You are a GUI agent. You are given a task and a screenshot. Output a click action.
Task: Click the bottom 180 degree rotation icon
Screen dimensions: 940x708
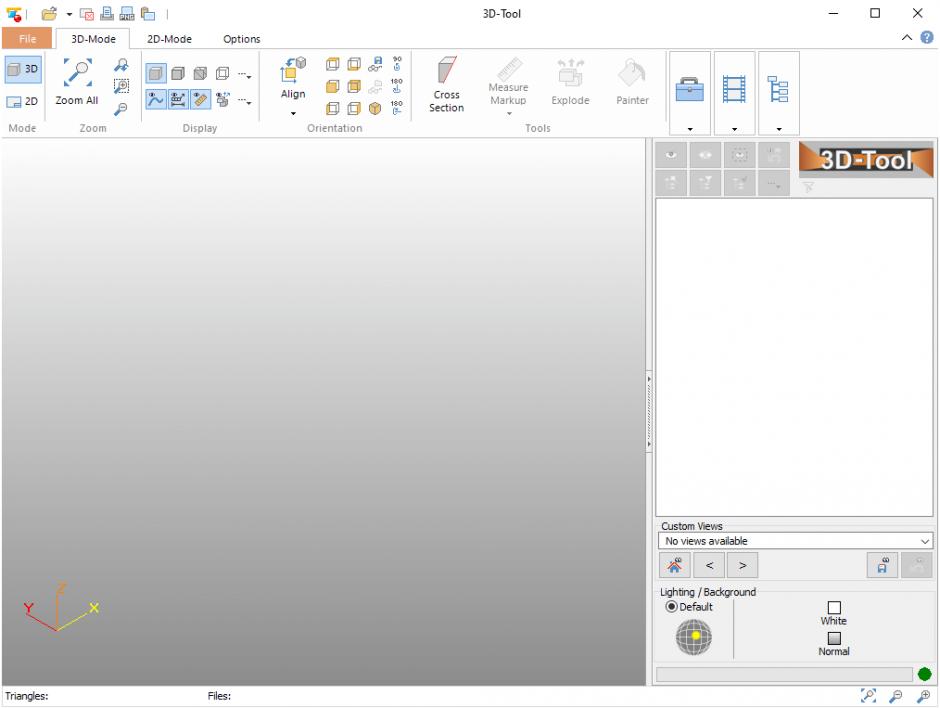point(397,108)
